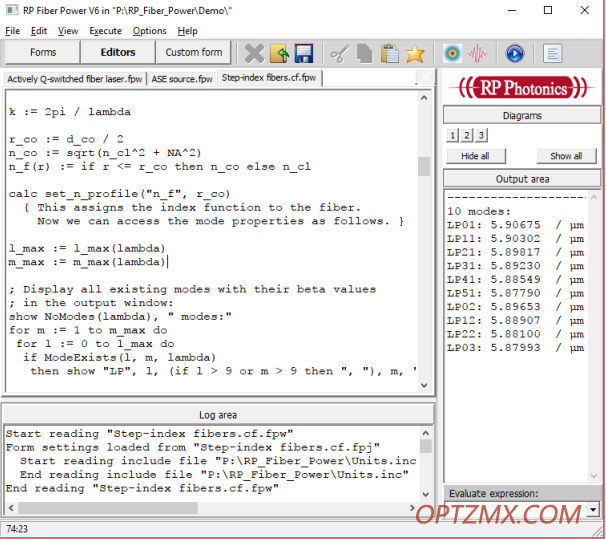This screenshot has width=606, height=539.
Task: Click log area scrollbar down arrow
Action: point(426,495)
